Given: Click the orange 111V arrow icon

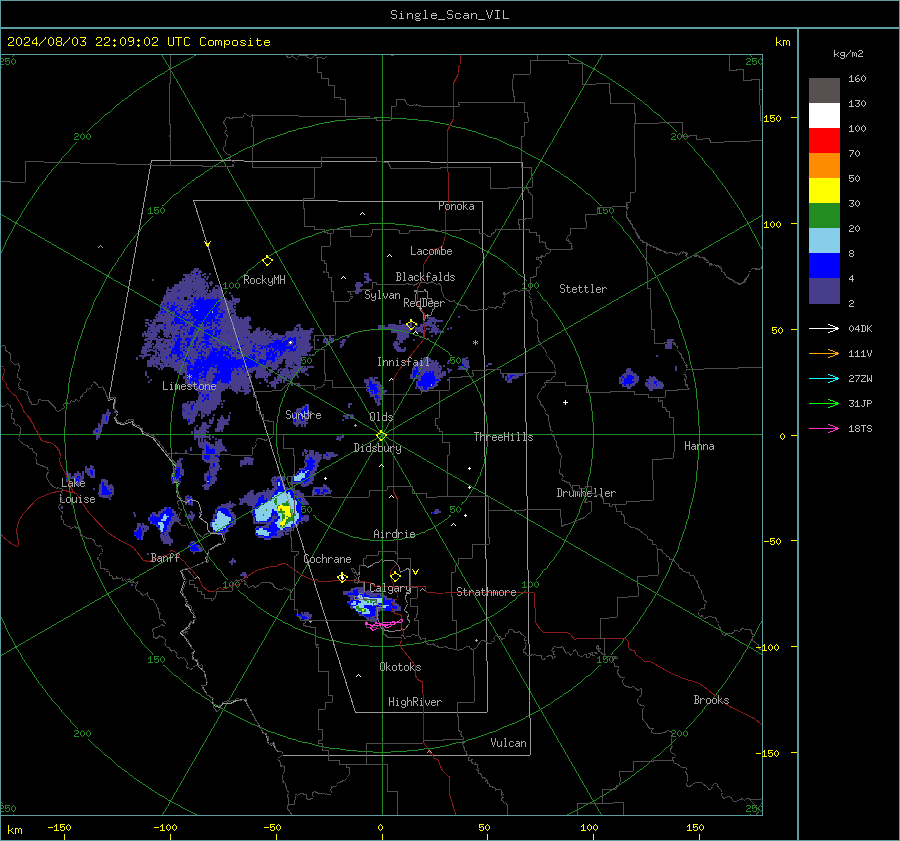Looking at the screenshot, I should tap(824, 354).
